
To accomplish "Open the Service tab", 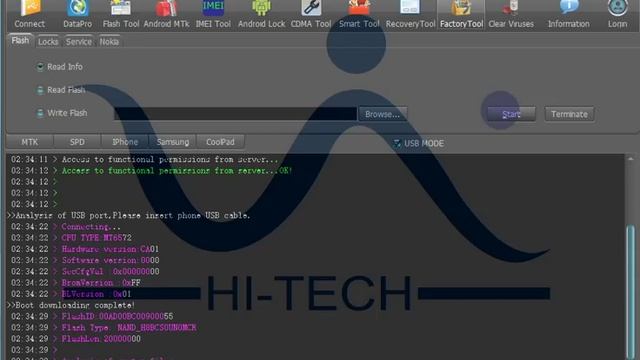I will pyautogui.click(x=79, y=42).
